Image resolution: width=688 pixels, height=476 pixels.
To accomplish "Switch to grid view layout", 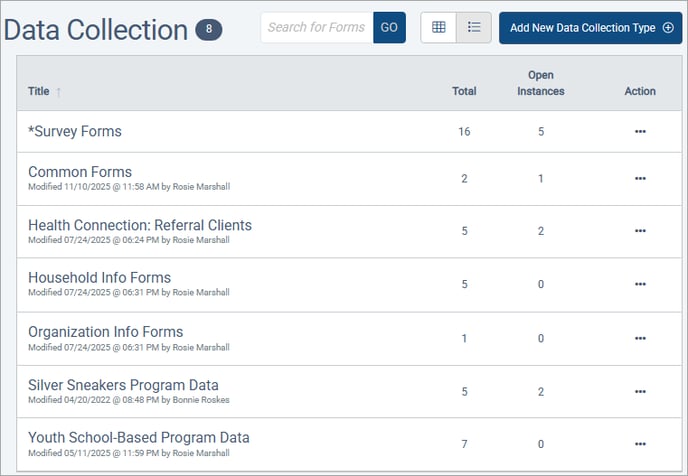I will [x=438, y=27].
